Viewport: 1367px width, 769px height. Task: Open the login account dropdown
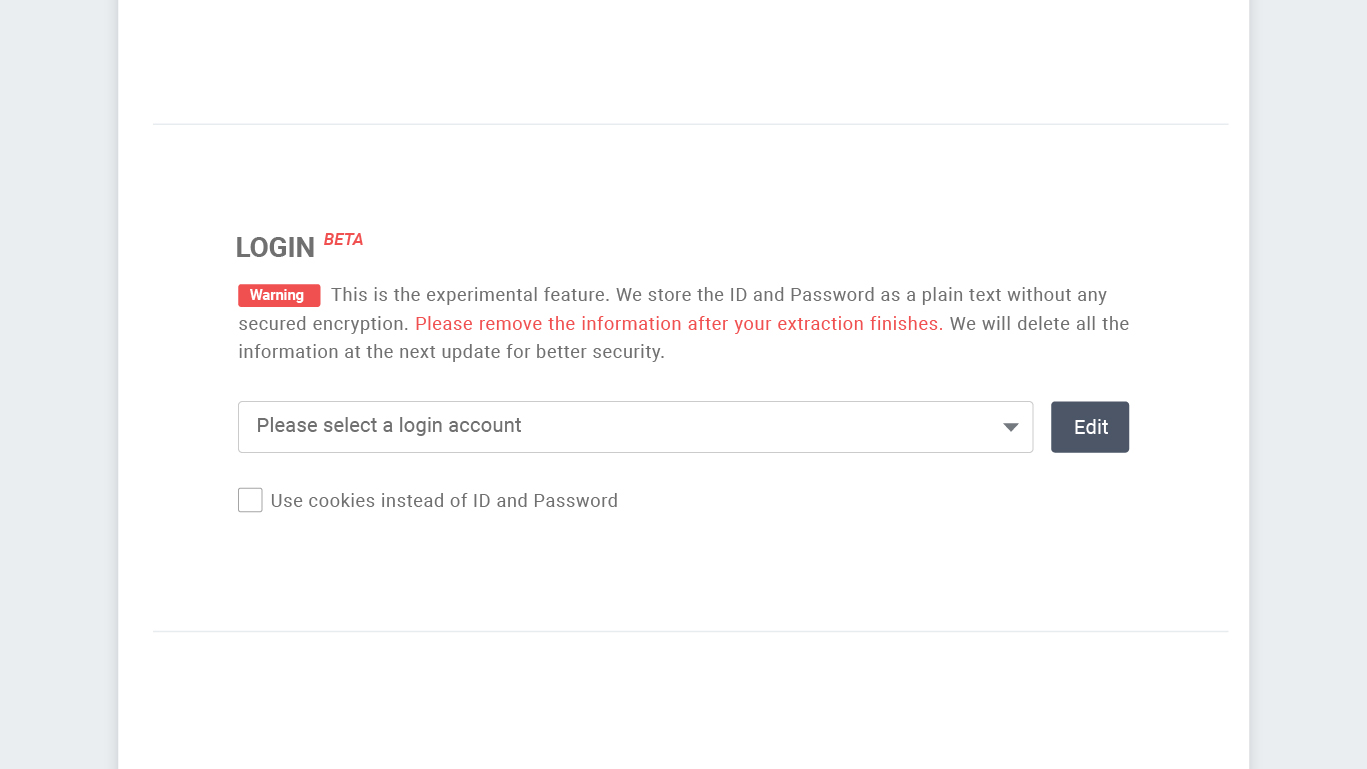[634, 427]
